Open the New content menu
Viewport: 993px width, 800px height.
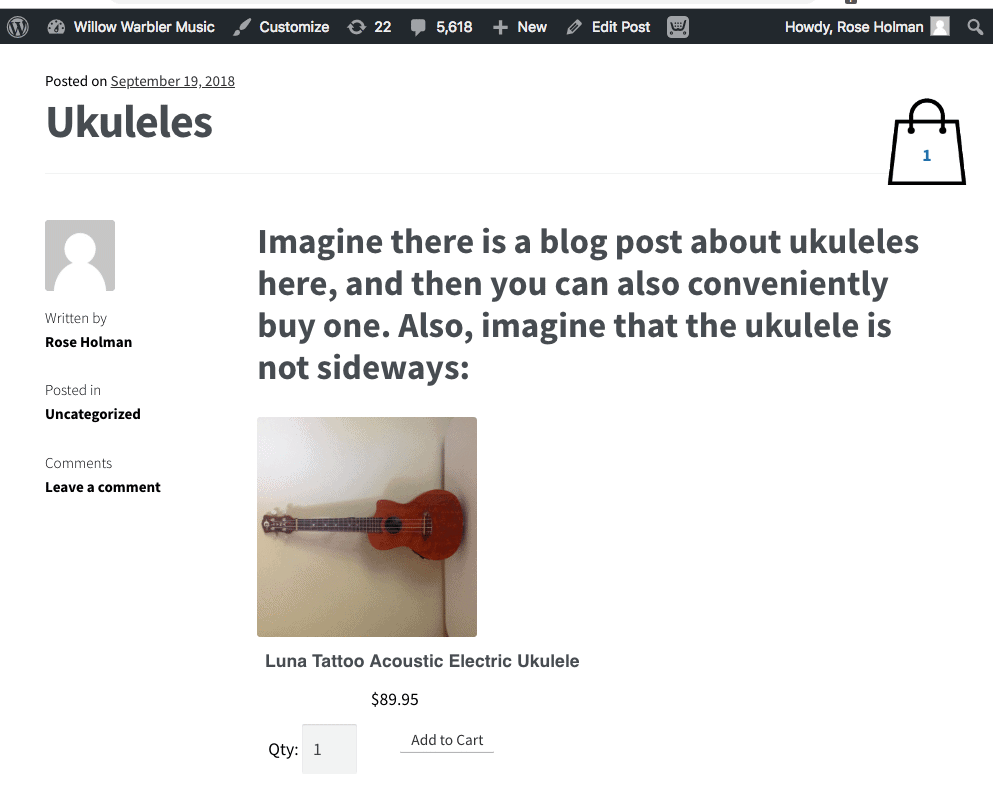pos(532,27)
